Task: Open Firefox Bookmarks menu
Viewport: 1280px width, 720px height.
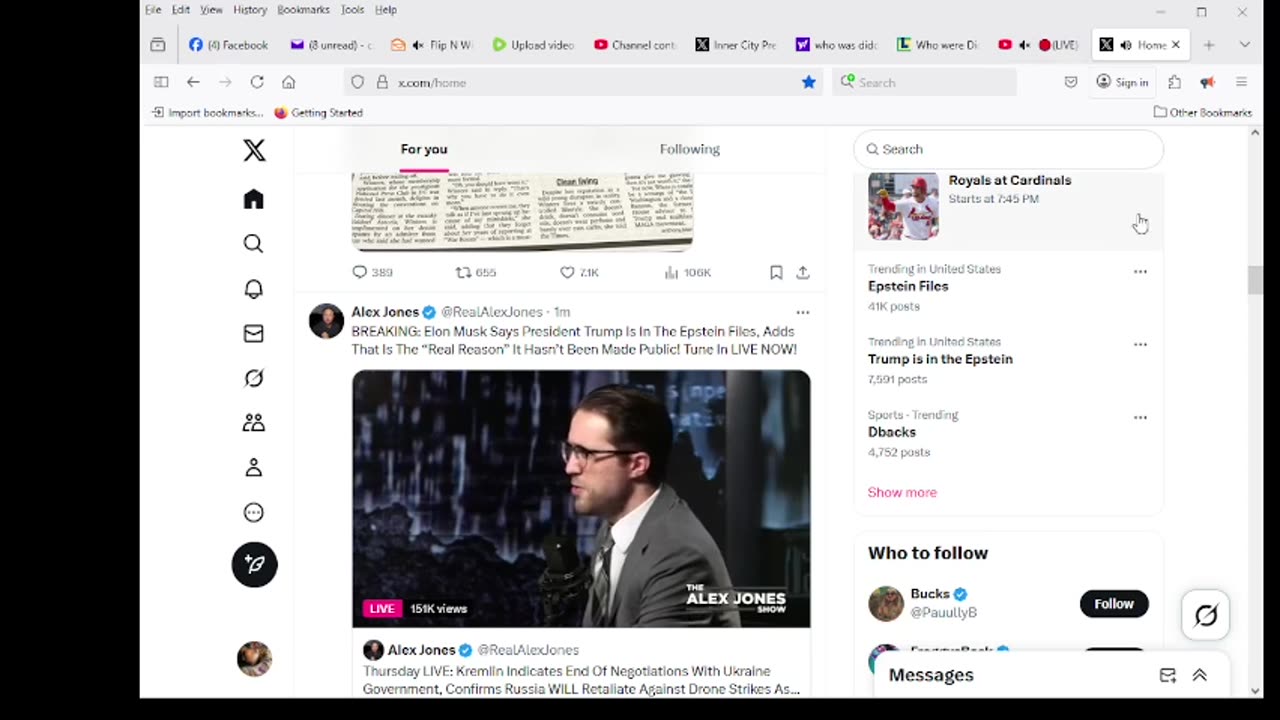Action: [x=303, y=10]
